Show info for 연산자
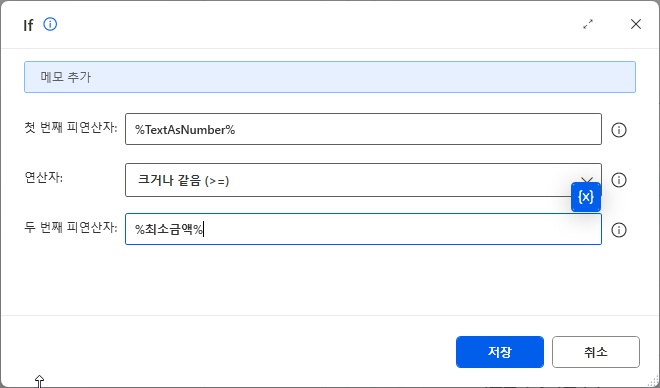This screenshot has width=660, height=388. point(619,180)
